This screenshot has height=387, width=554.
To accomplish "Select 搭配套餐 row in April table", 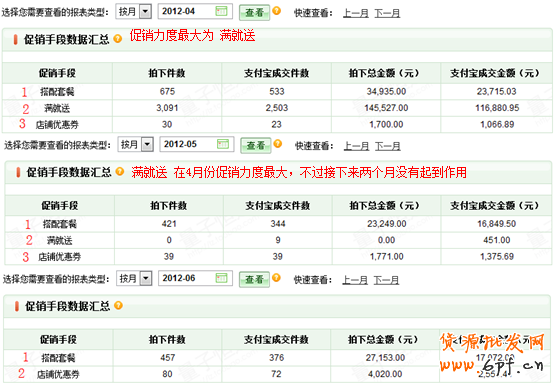I will (277, 92).
